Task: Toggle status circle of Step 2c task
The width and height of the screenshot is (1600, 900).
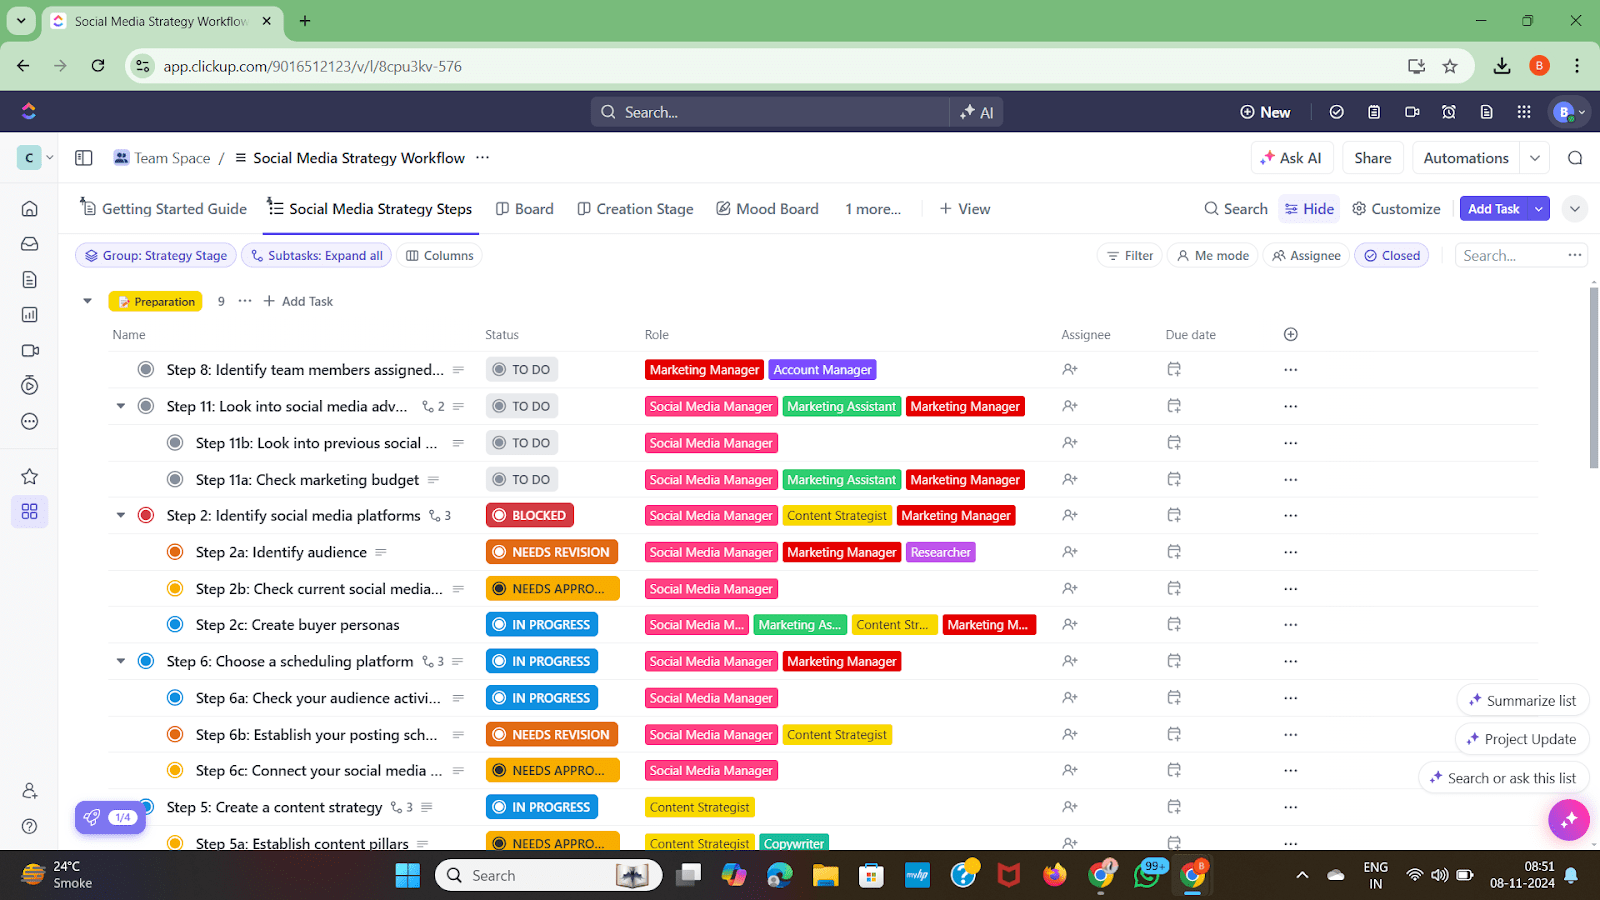Action: click(175, 625)
